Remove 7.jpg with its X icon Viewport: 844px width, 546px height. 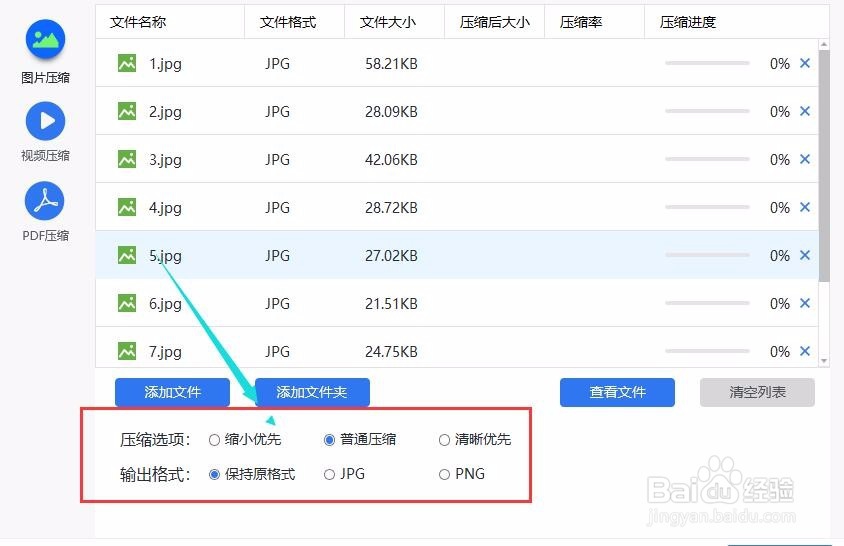click(805, 351)
